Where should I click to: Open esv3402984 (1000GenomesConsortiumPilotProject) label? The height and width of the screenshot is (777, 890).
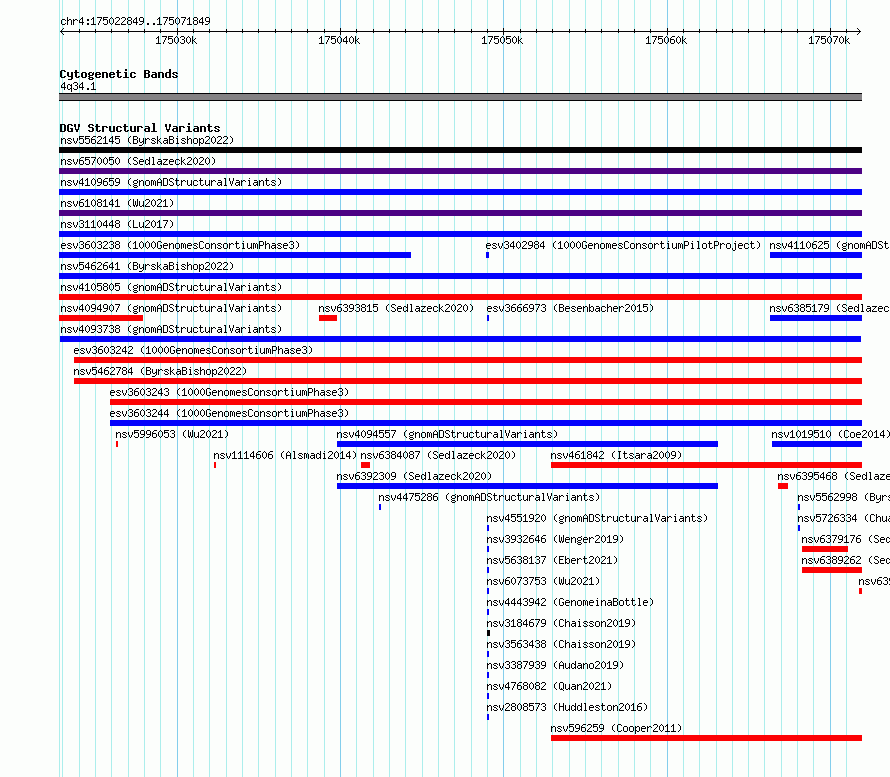pyautogui.click(x=623, y=245)
